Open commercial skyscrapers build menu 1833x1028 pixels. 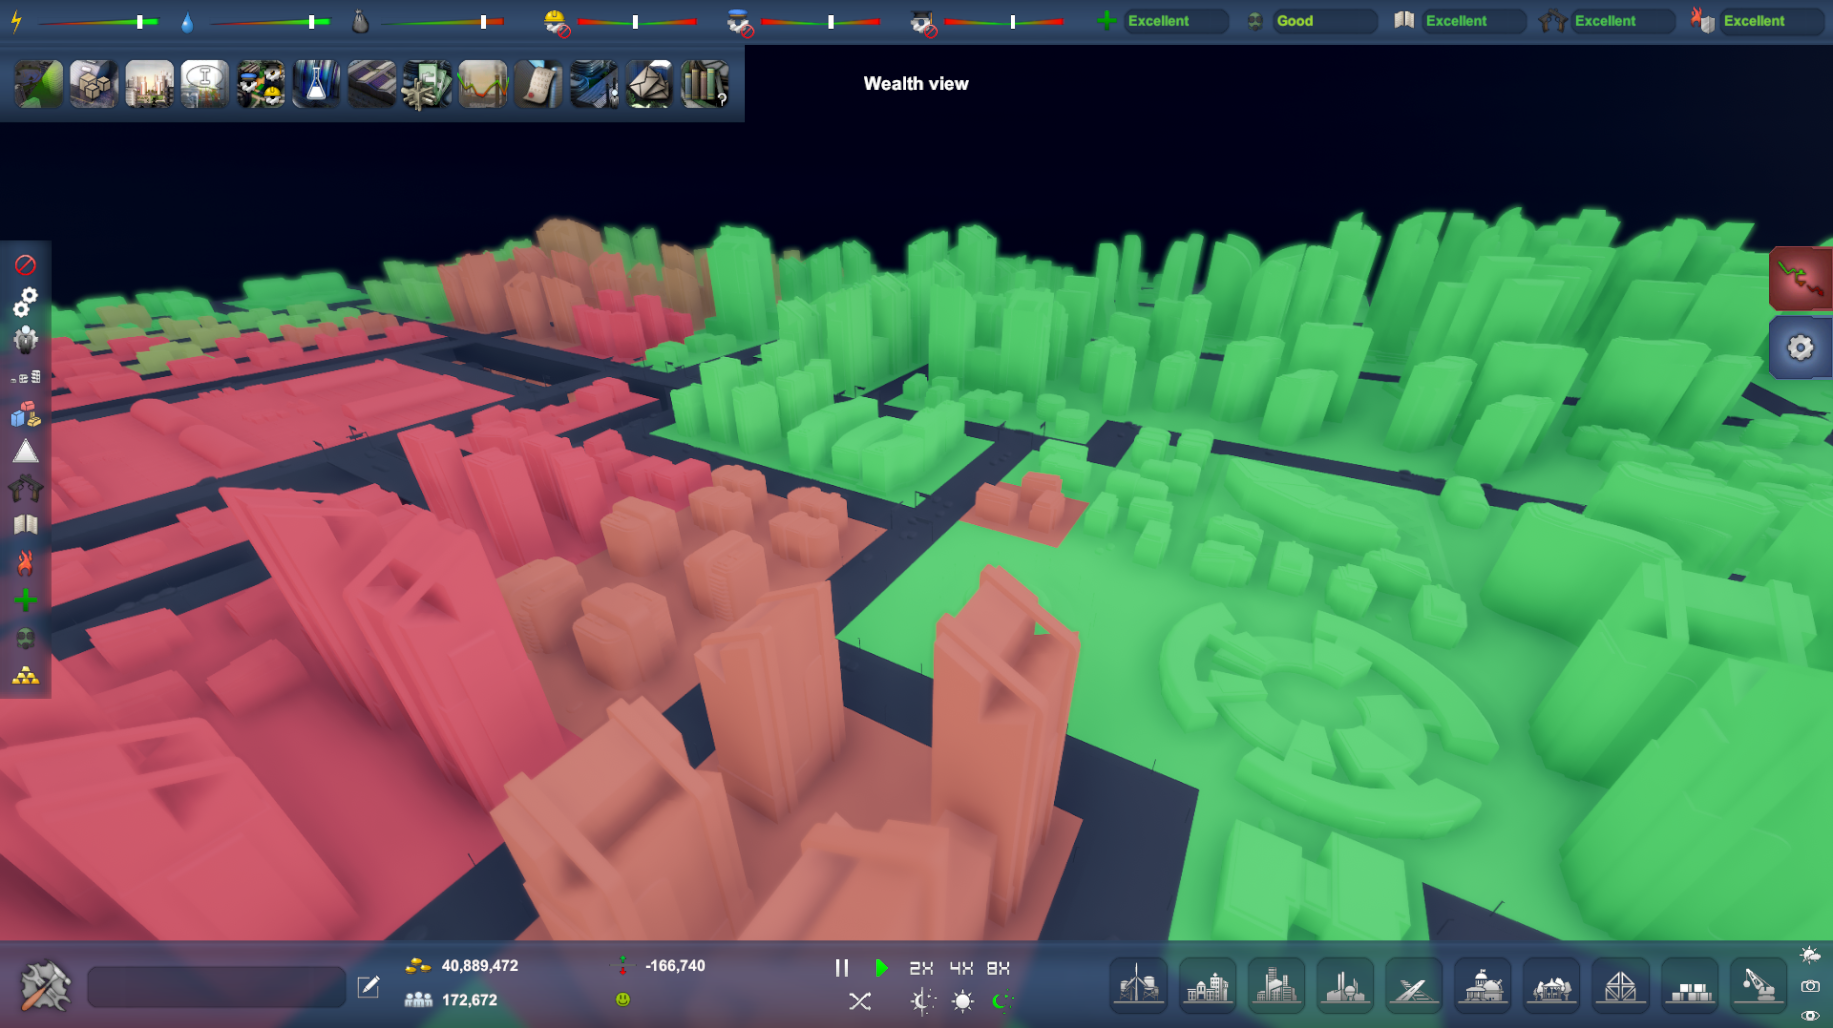click(x=1276, y=986)
